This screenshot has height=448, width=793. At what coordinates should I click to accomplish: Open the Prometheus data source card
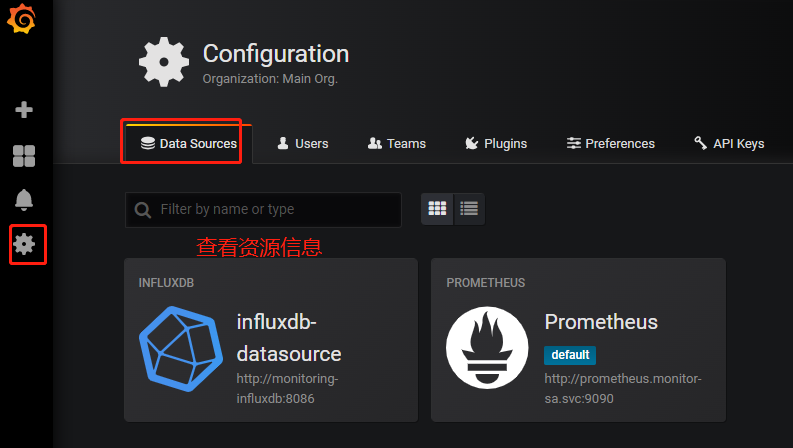[x=578, y=340]
